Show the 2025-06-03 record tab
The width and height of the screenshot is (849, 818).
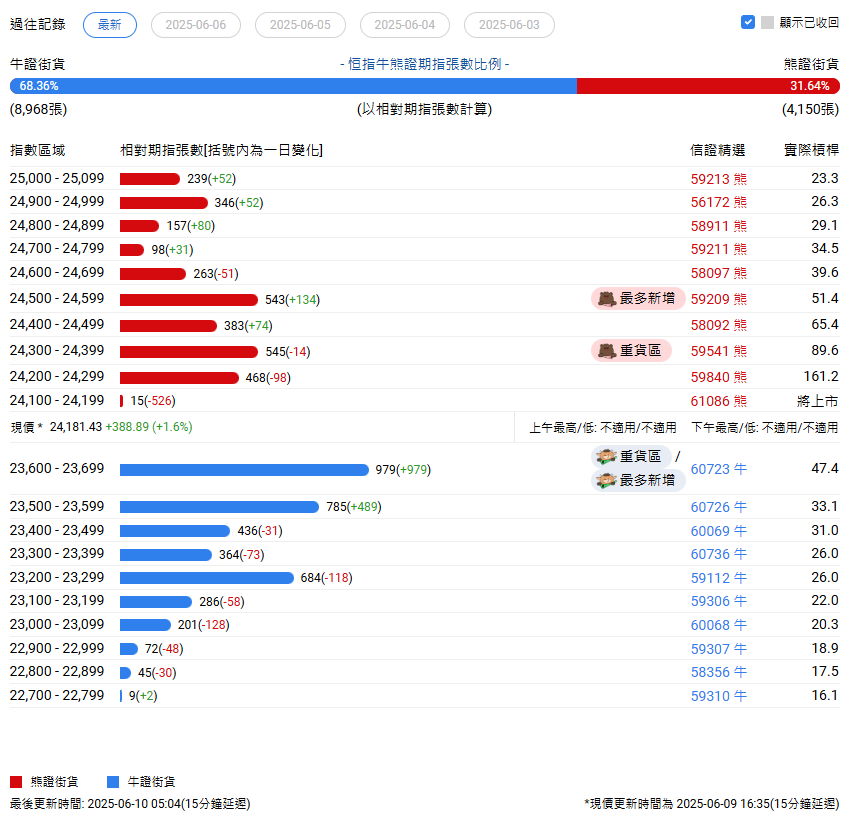click(509, 25)
